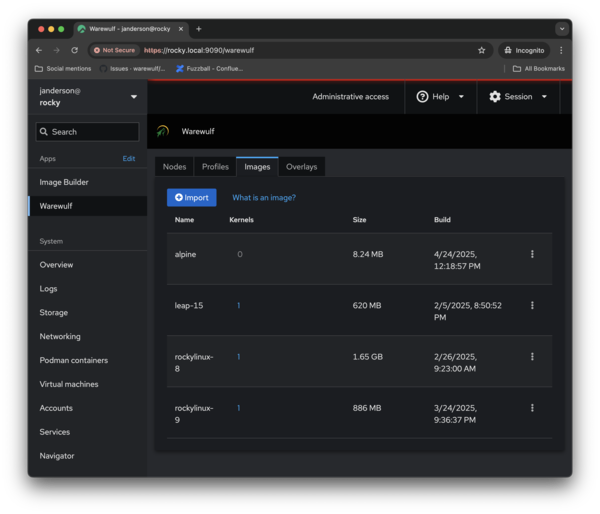Open Overview in the sidebar
Viewport: 600px width, 514px height.
tap(88, 265)
